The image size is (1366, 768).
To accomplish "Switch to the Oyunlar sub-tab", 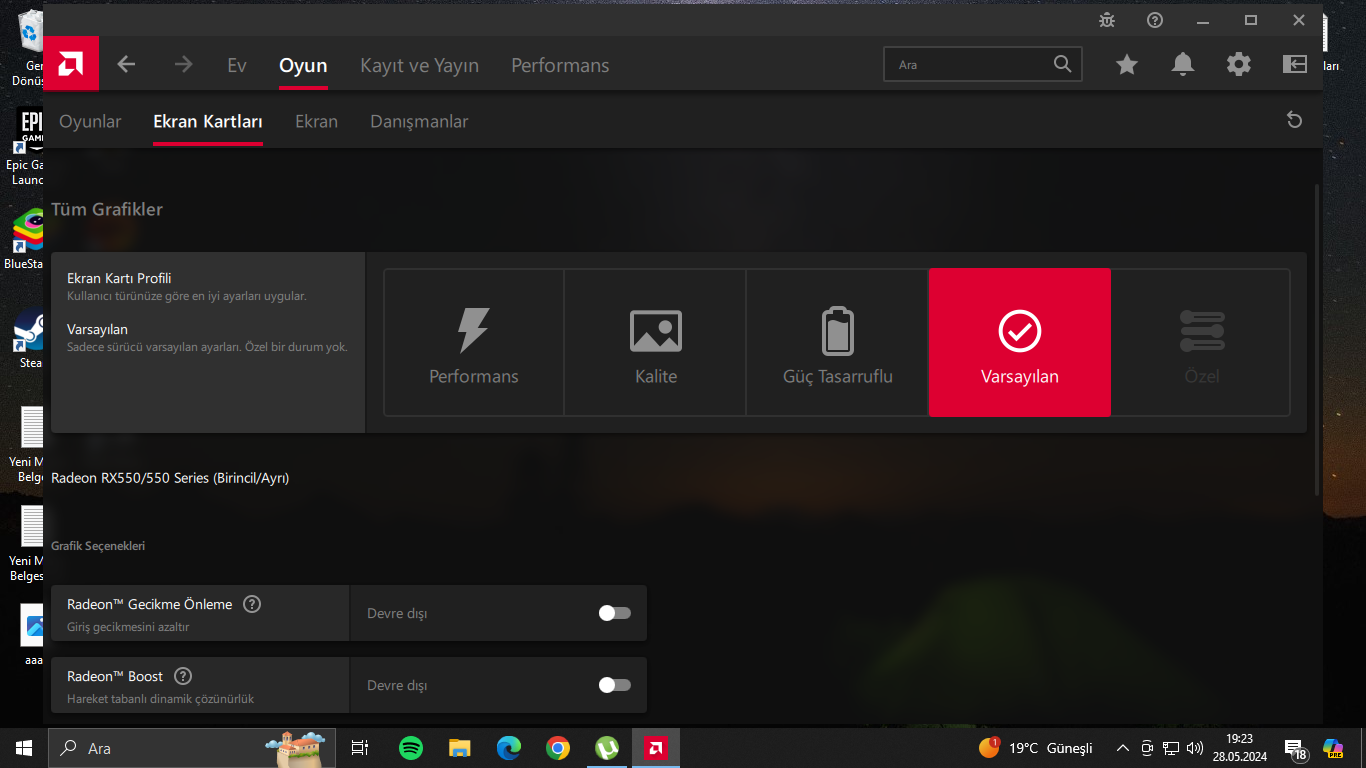I will click(x=90, y=121).
